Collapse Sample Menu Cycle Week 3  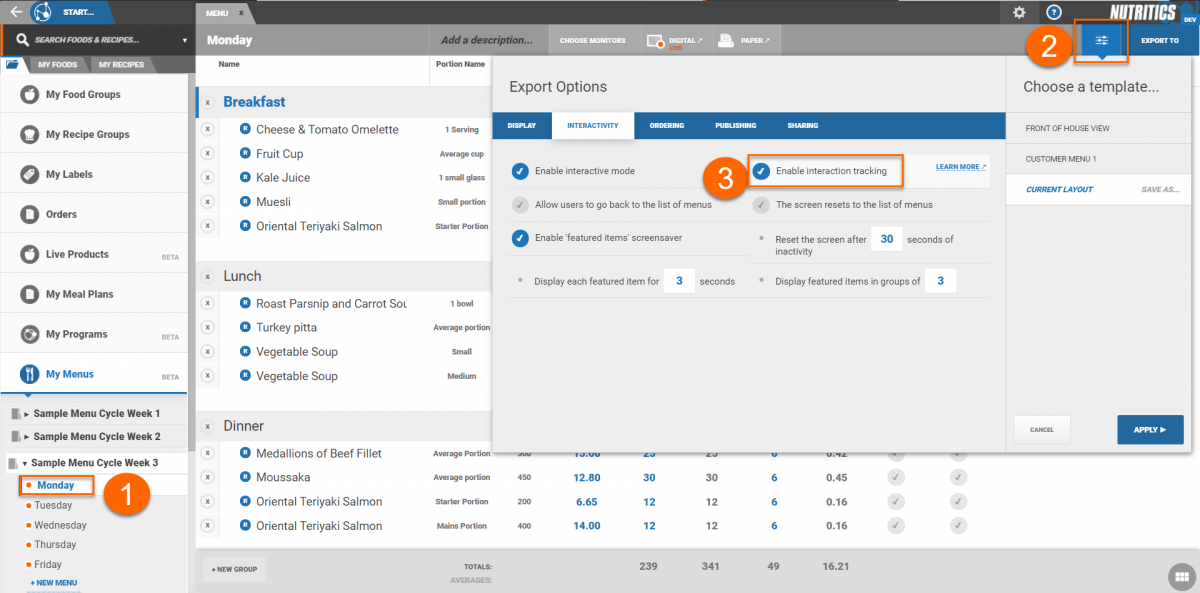pos(25,463)
